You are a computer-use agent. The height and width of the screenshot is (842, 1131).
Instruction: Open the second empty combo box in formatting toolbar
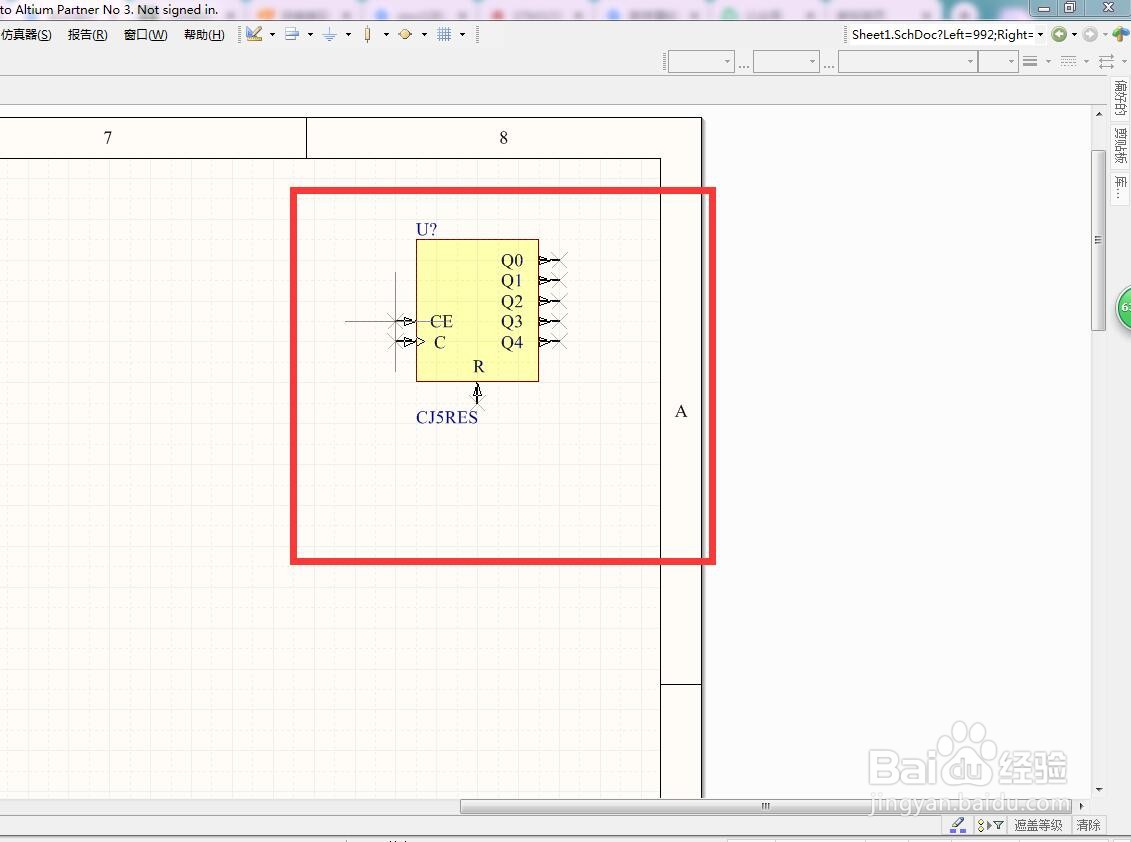pyautogui.click(x=786, y=62)
